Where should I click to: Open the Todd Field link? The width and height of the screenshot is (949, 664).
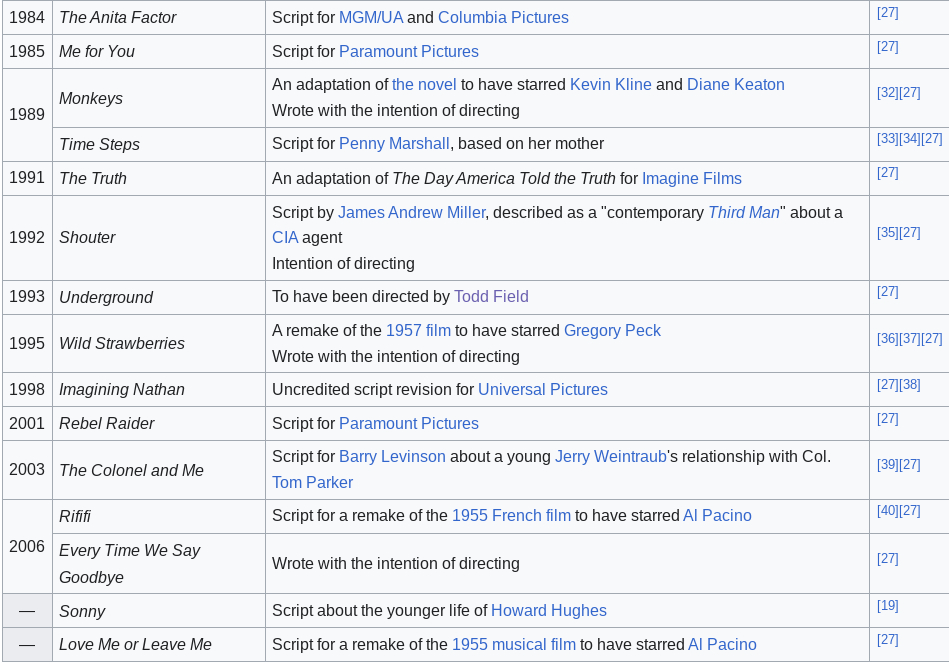click(x=491, y=297)
